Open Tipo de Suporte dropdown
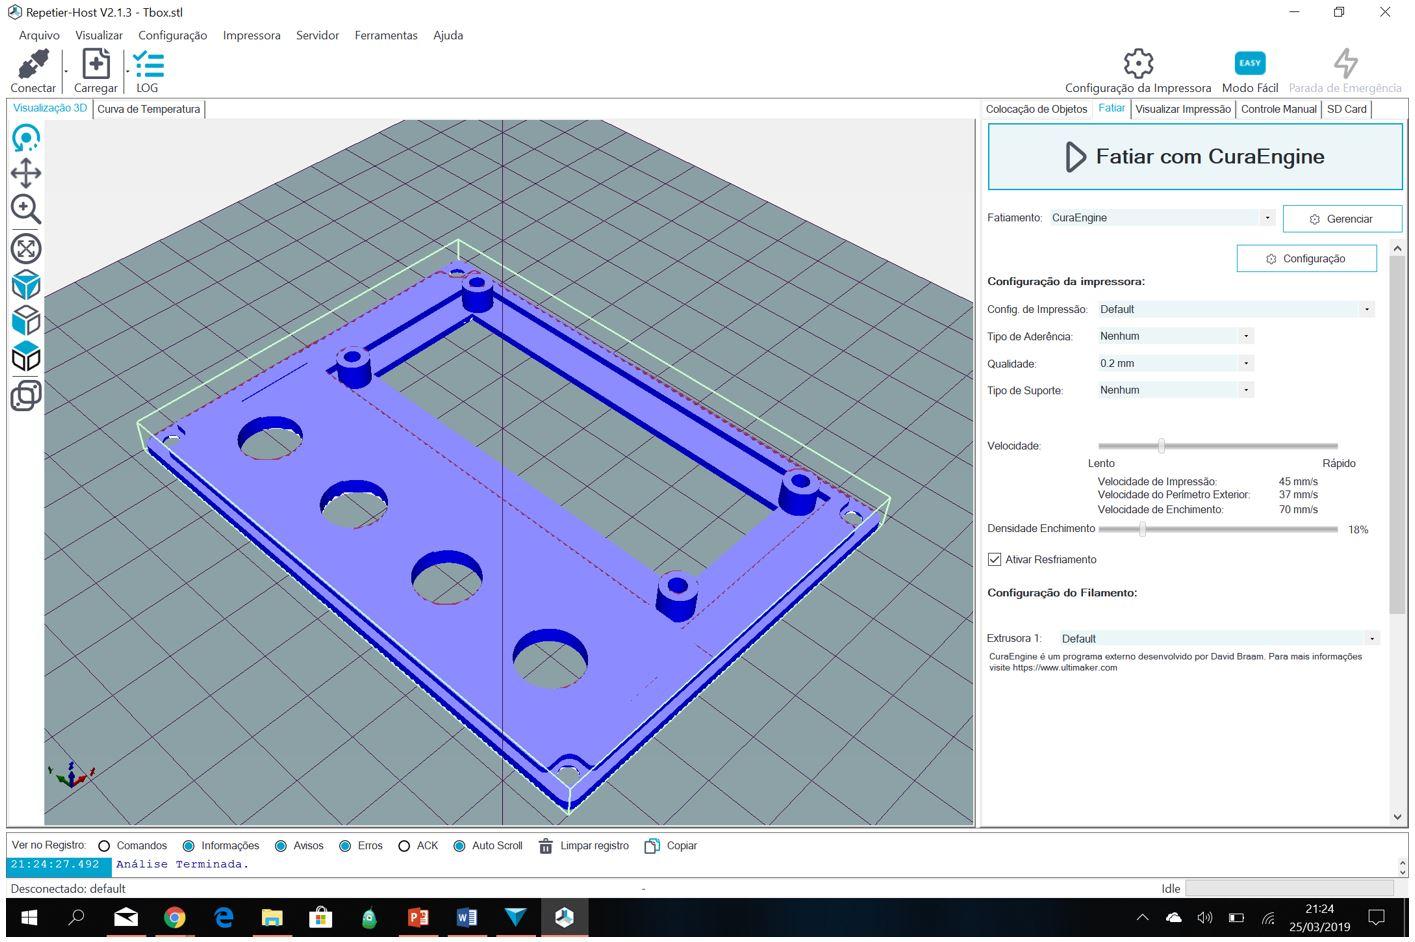 point(1175,390)
